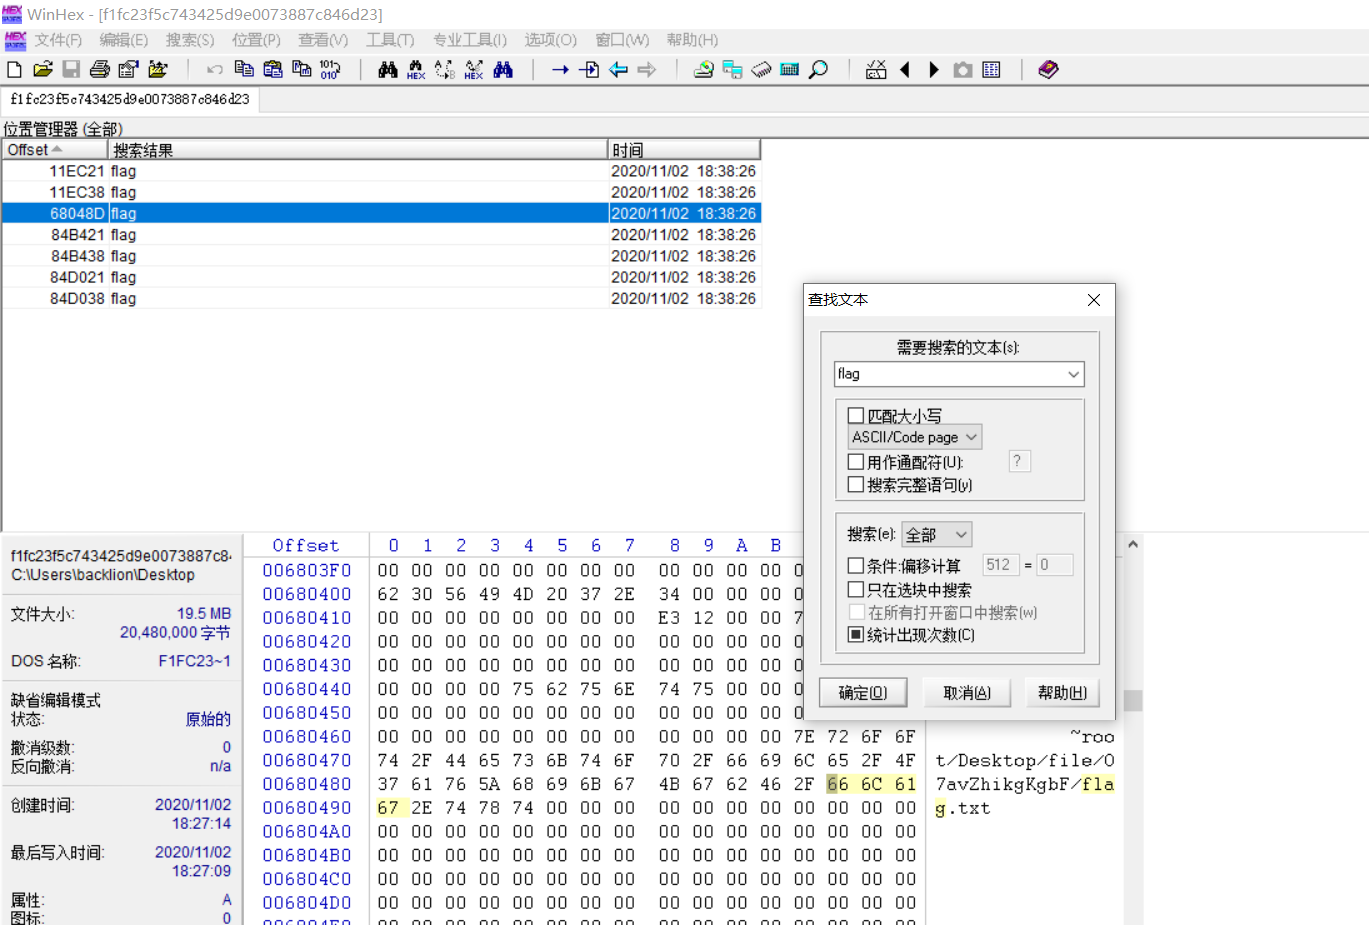The height and width of the screenshot is (925, 1369).
Task: Click the table grid toolbar icon
Action: [x=991, y=69]
